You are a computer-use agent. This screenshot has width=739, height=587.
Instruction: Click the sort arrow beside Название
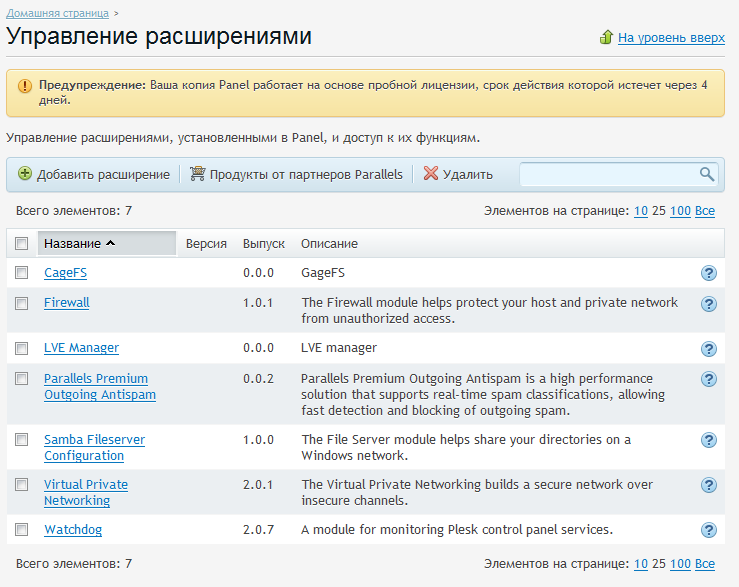[x=110, y=243]
